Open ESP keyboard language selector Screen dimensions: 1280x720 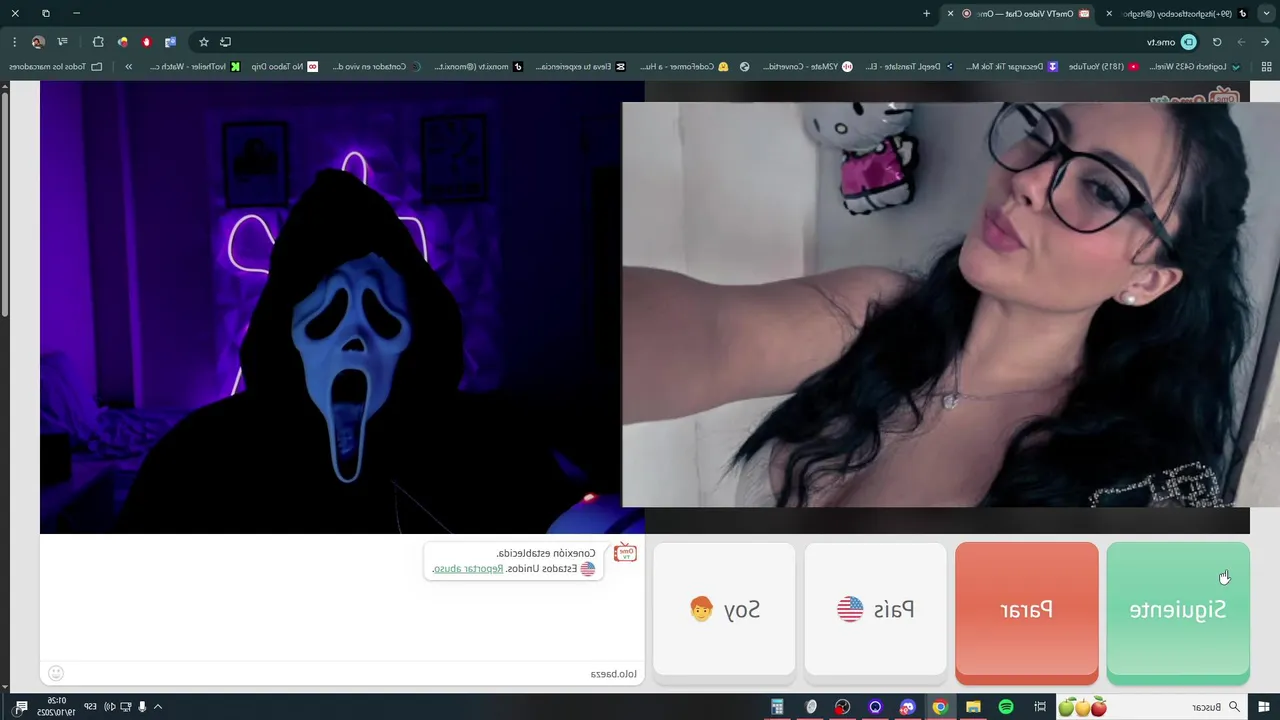(90, 707)
